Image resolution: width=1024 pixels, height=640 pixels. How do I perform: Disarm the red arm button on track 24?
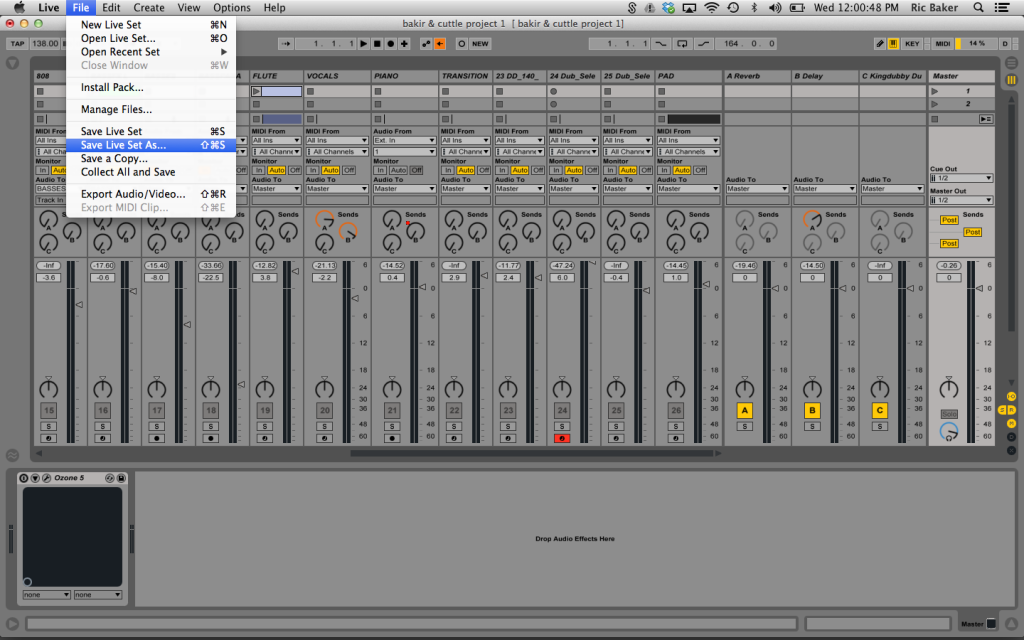562,438
